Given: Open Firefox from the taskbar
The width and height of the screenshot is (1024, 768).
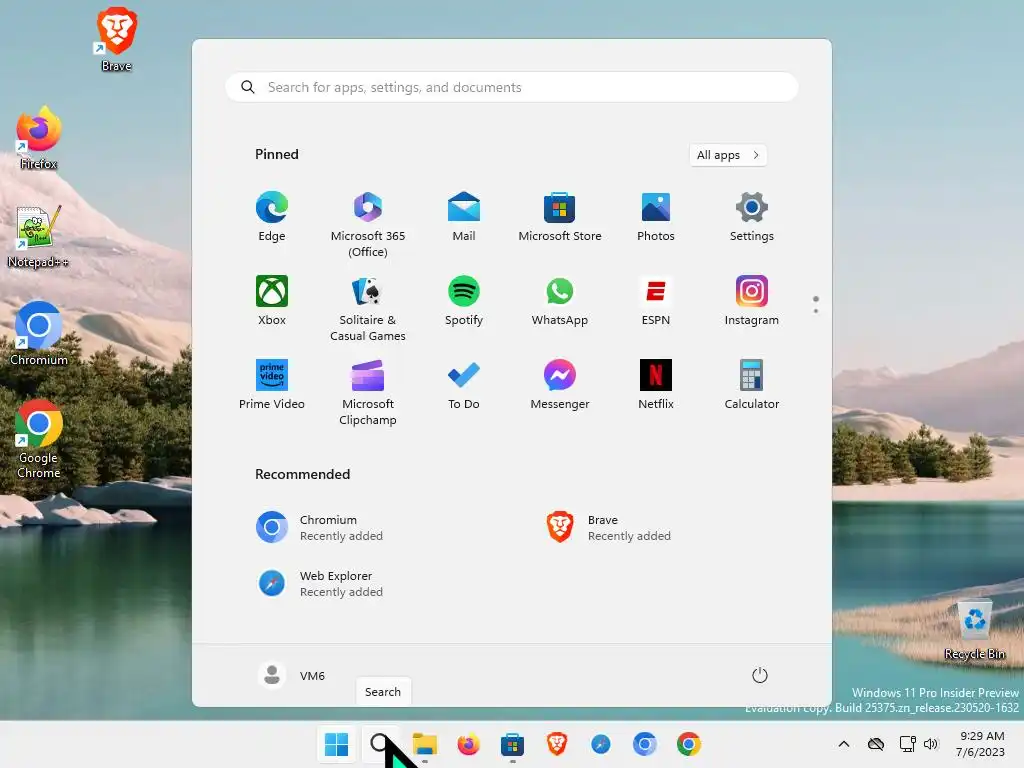Looking at the screenshot, I should pyautogui.click(x=468, y=744).
